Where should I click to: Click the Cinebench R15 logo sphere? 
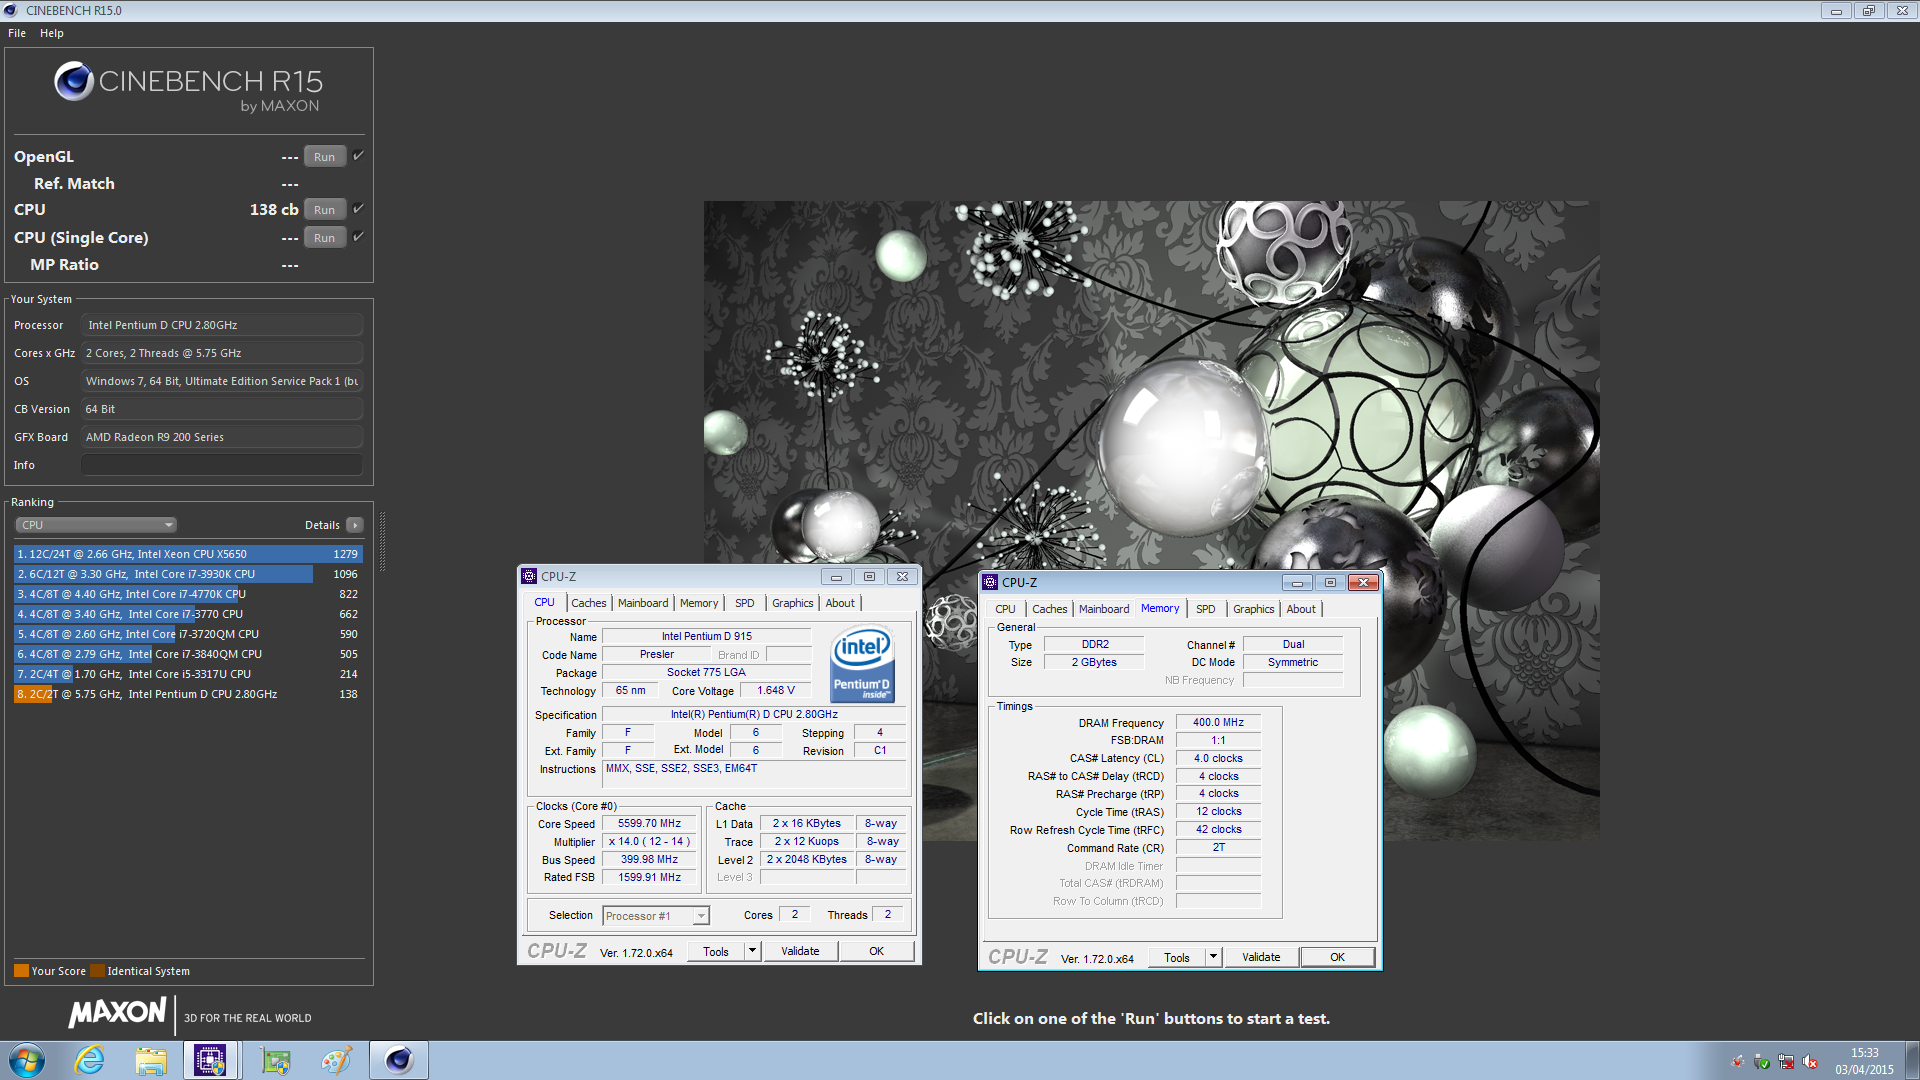pyautogui.click(x=74, y=81)
